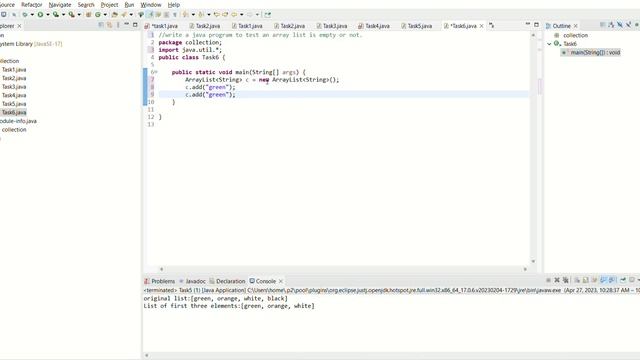Toggle show console when standard error changes
The height and width of the screenshot is (360, 640).
tap(612, 280)
